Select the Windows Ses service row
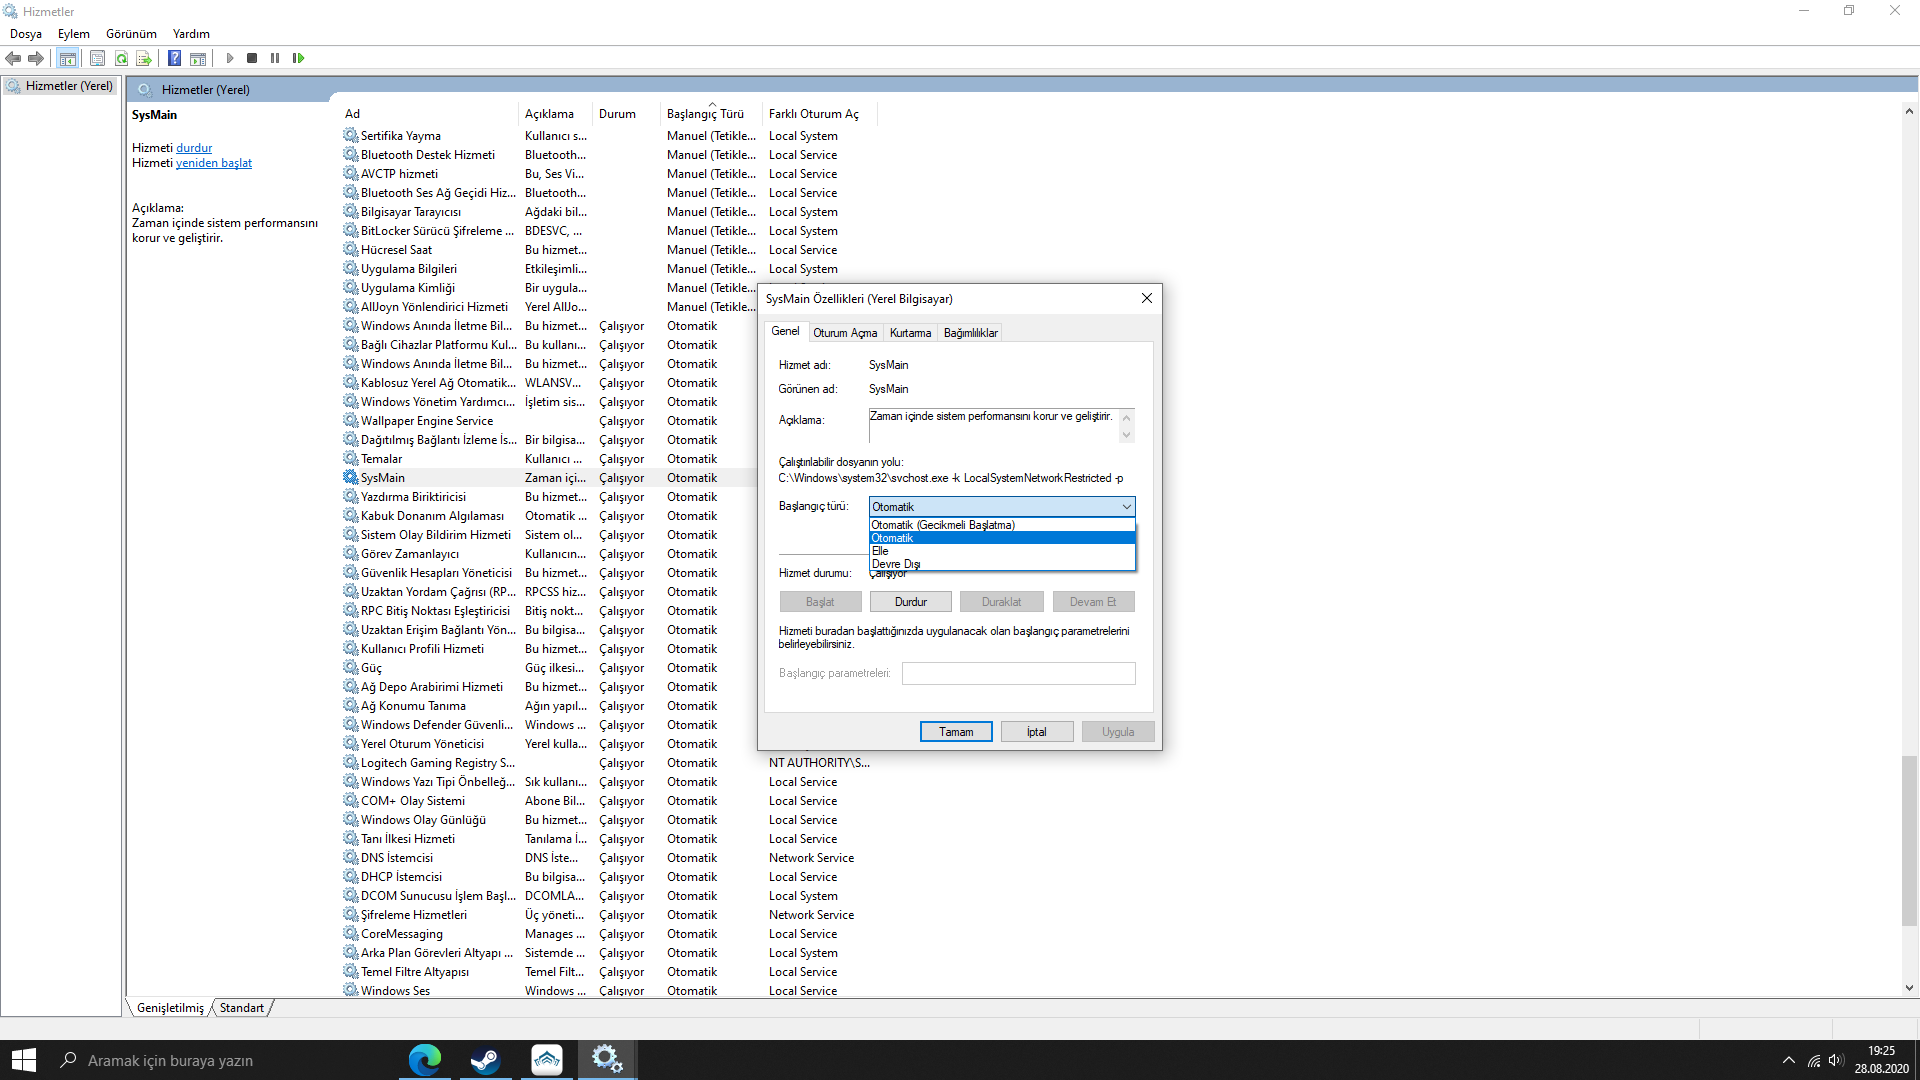The image size is (1920, 1080). tap(395, 991)
